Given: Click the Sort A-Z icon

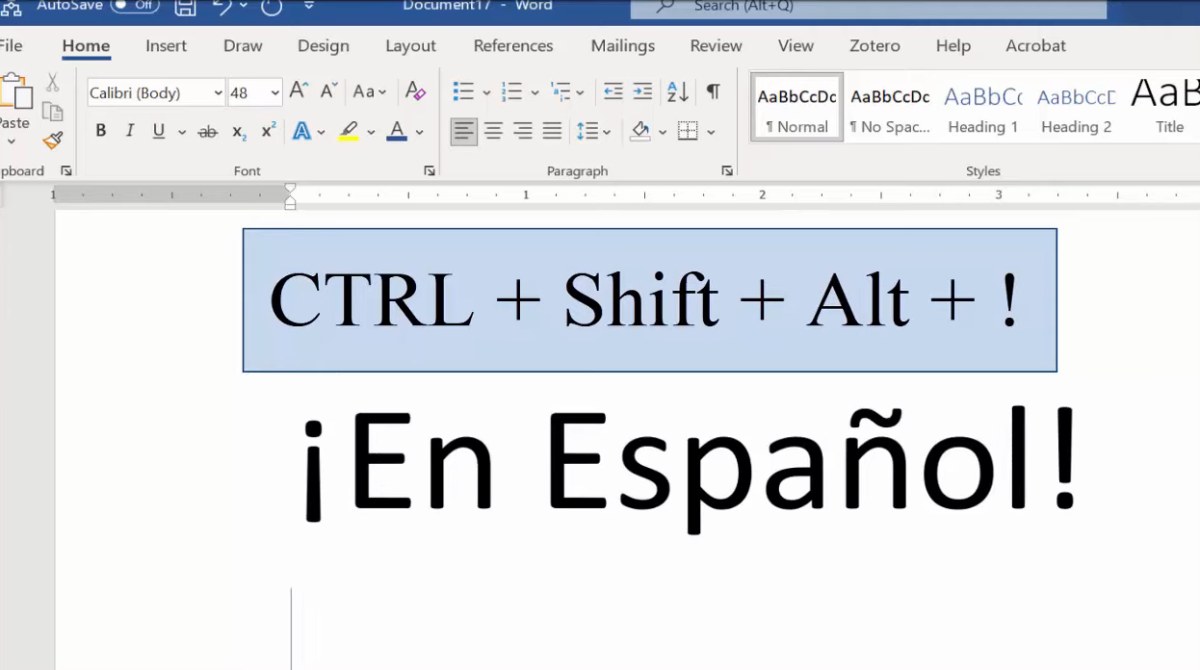Looking at the screenshot, I should 677,92.
